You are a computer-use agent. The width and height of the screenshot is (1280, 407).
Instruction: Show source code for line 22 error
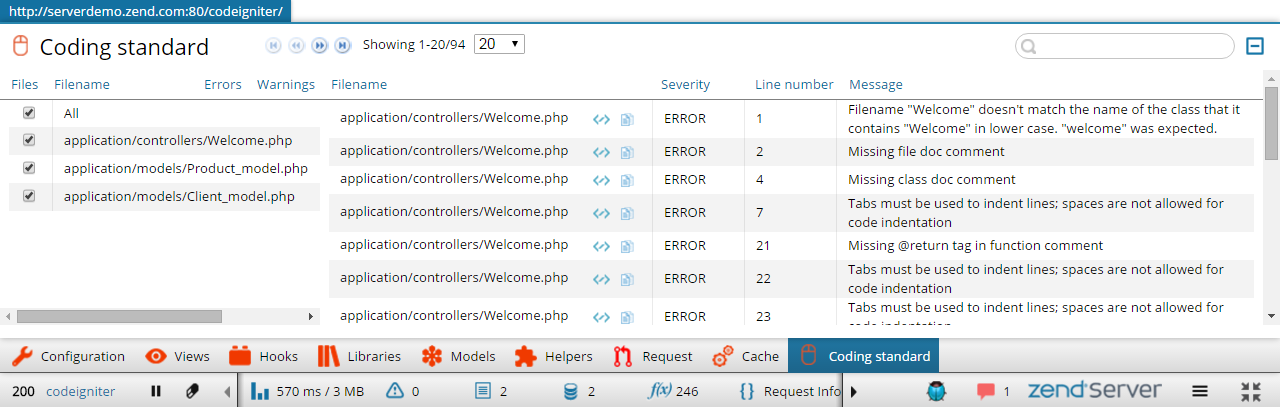[601, 279]
